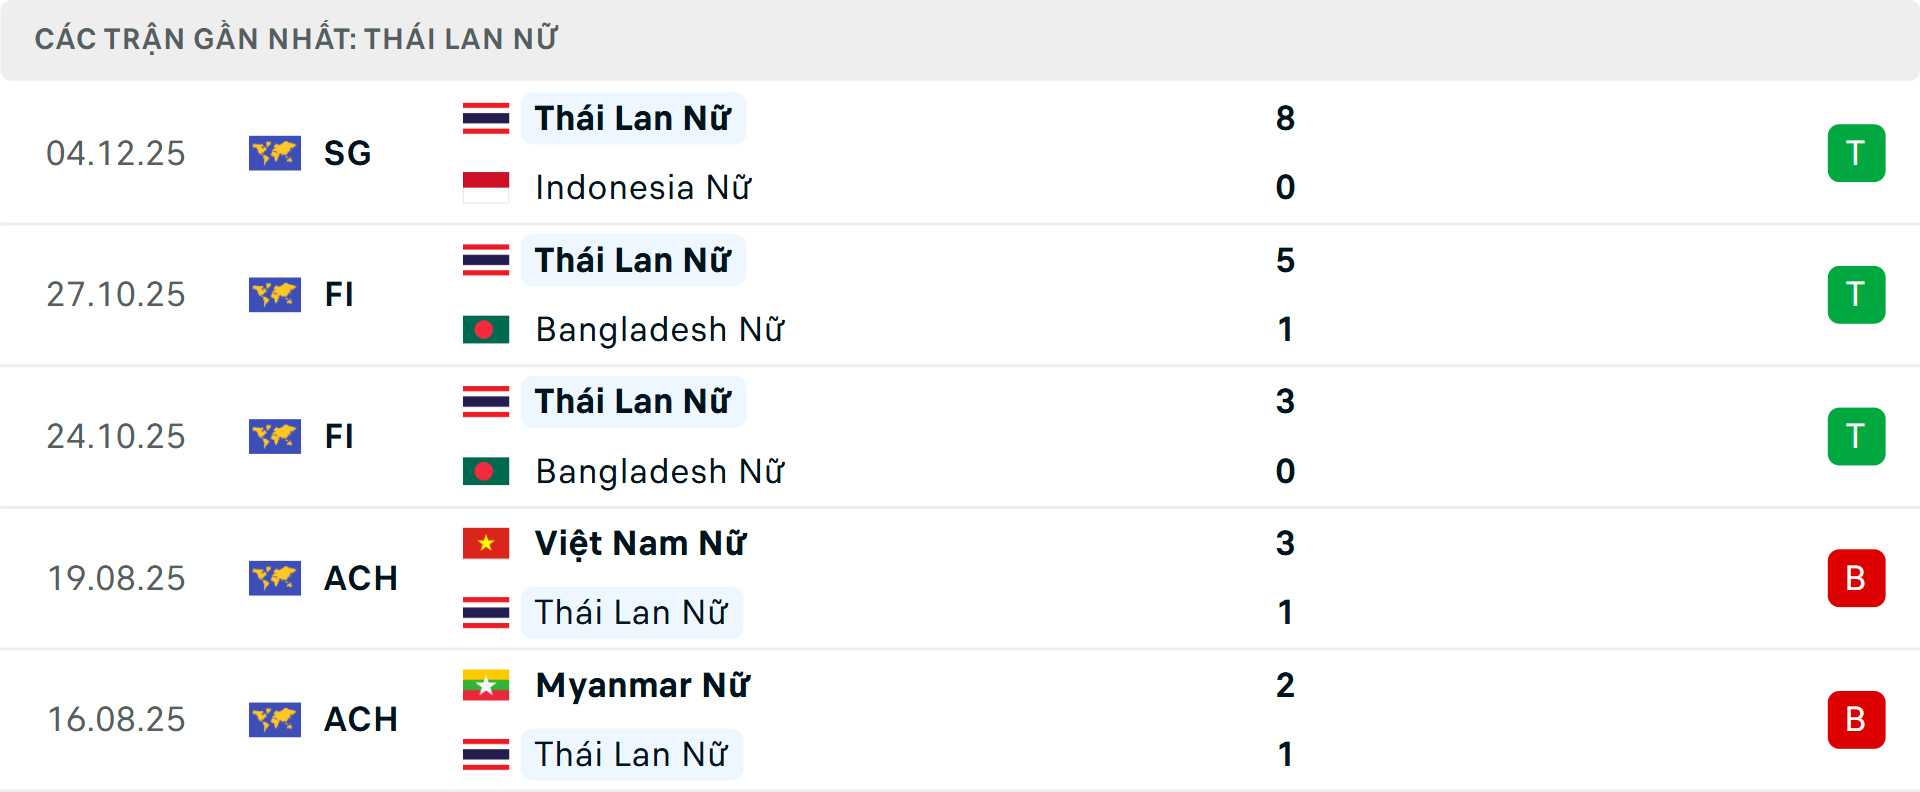Click the score 8 of the Indonesia match
The image size is (1920, 792).
[x=1286, y=118]
